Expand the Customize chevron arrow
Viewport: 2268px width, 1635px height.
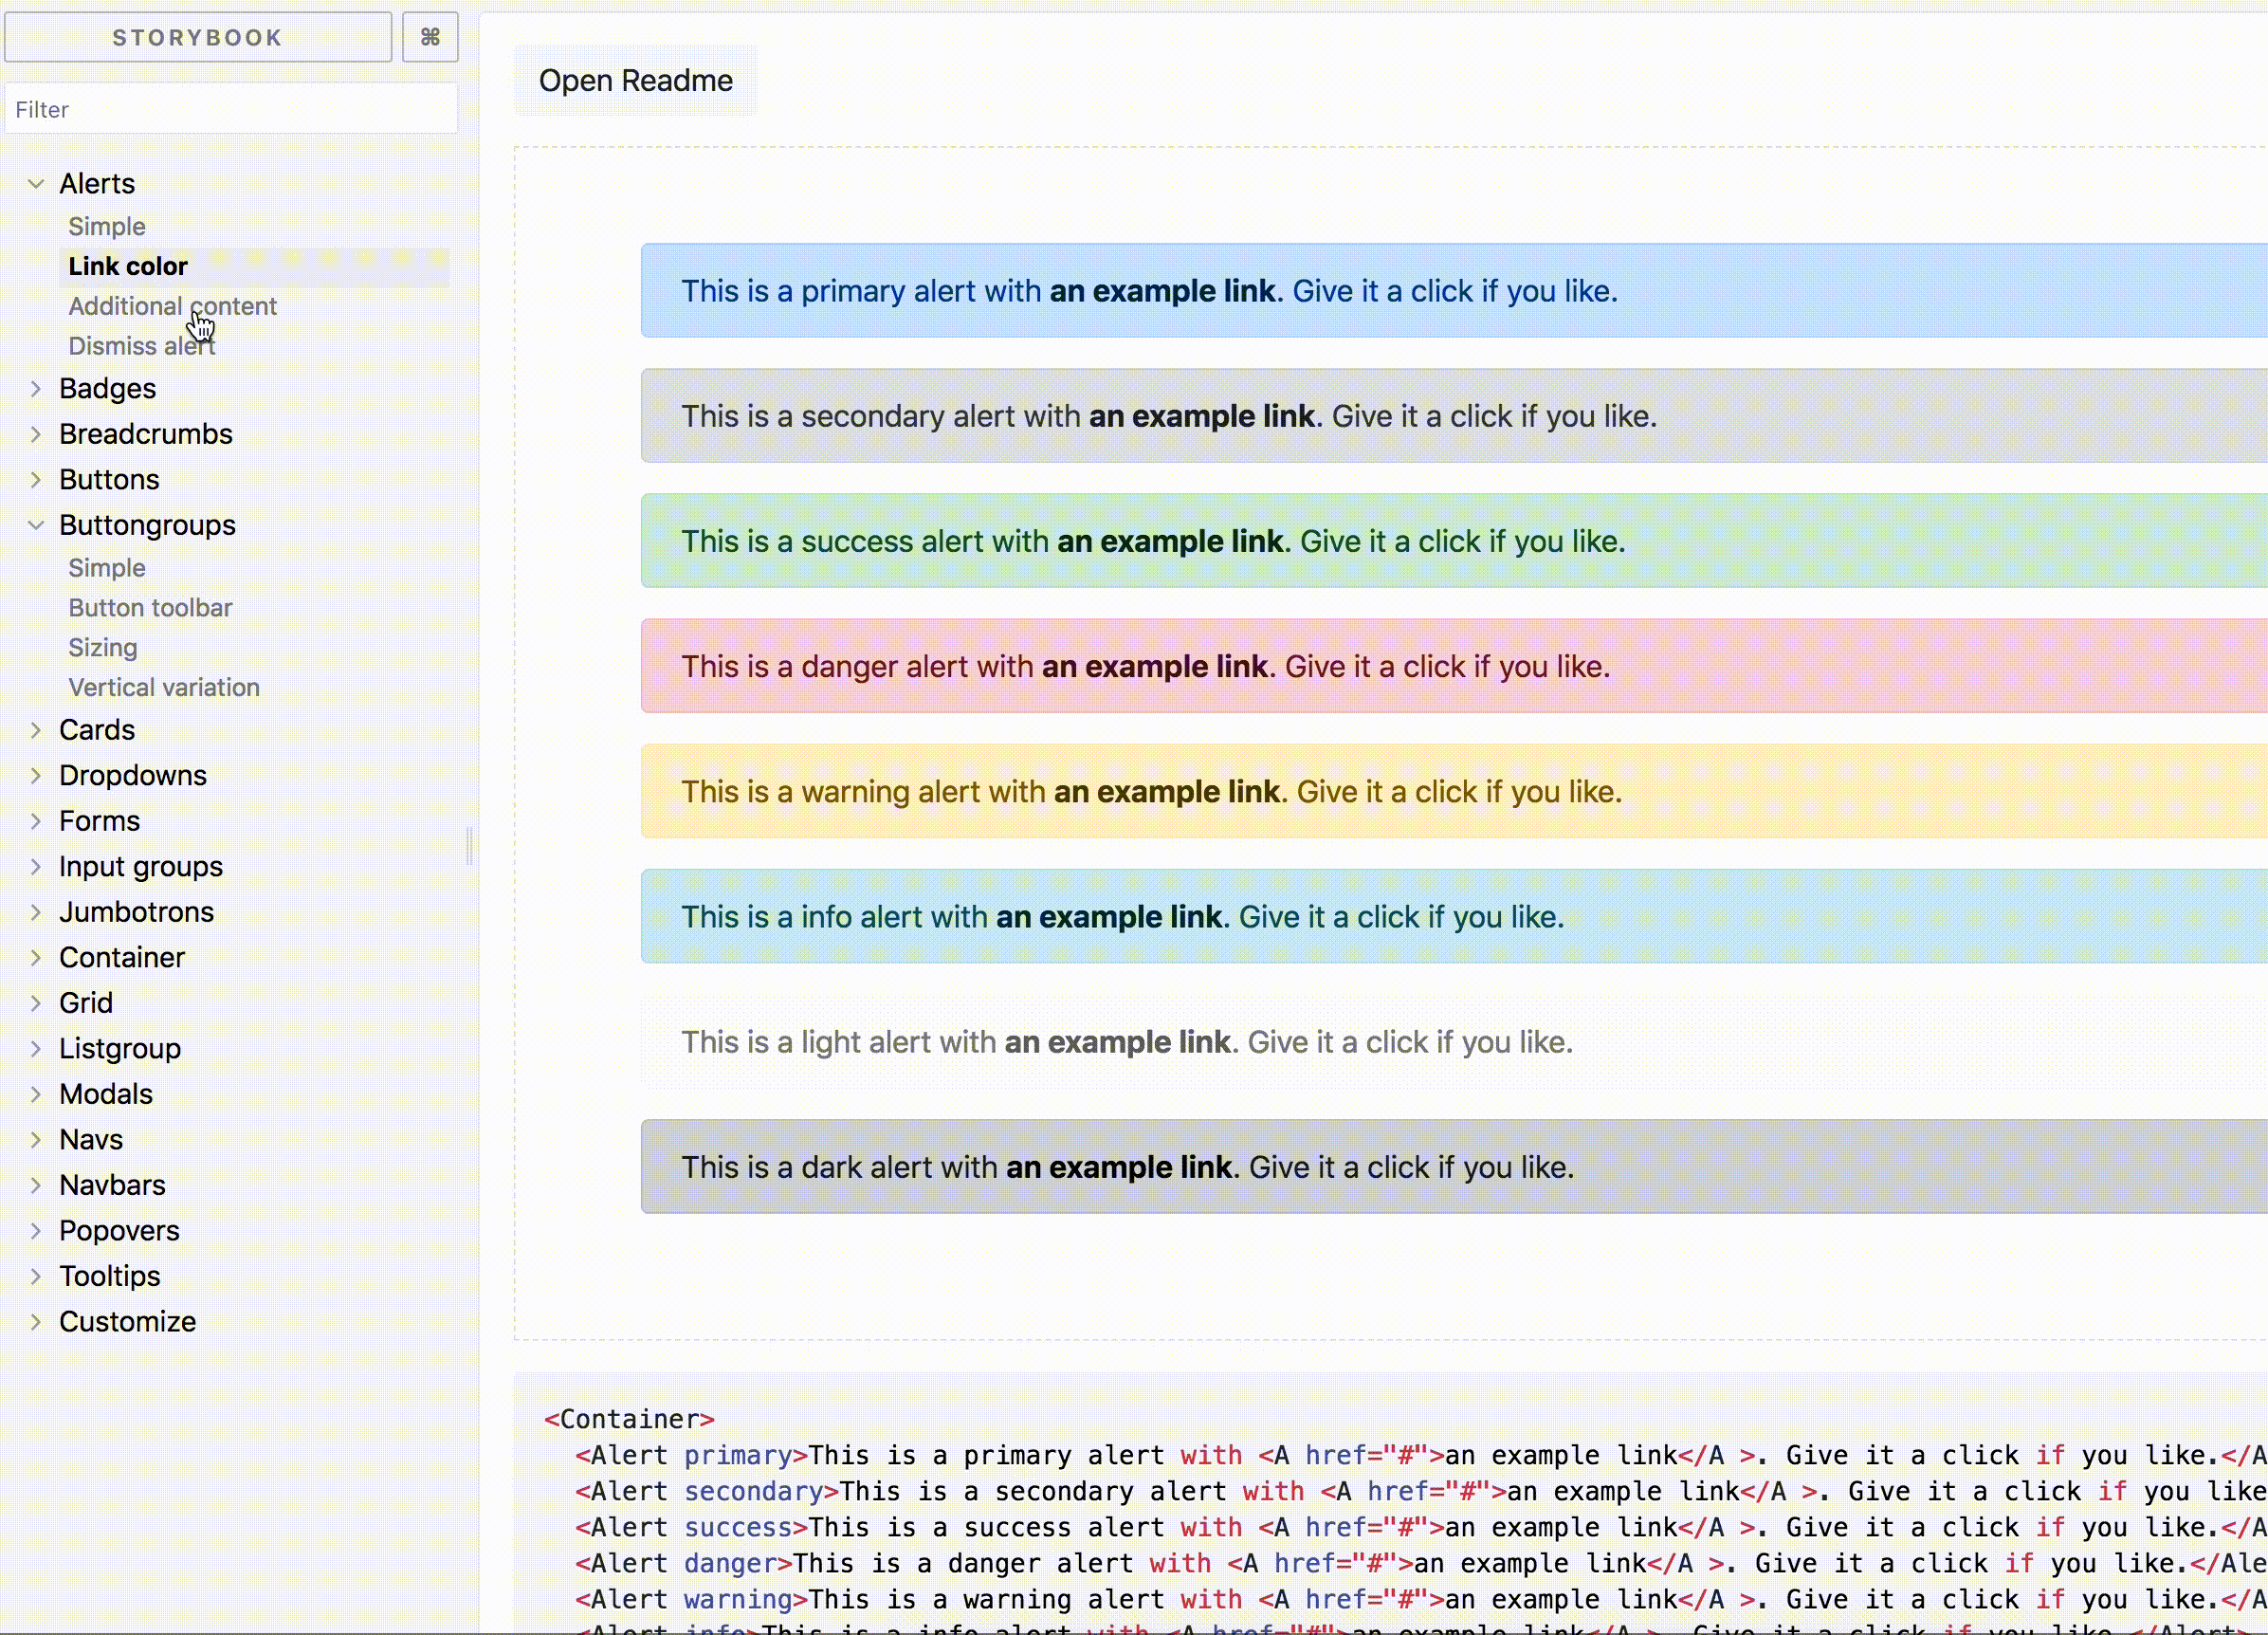(x=36, y=1322)
